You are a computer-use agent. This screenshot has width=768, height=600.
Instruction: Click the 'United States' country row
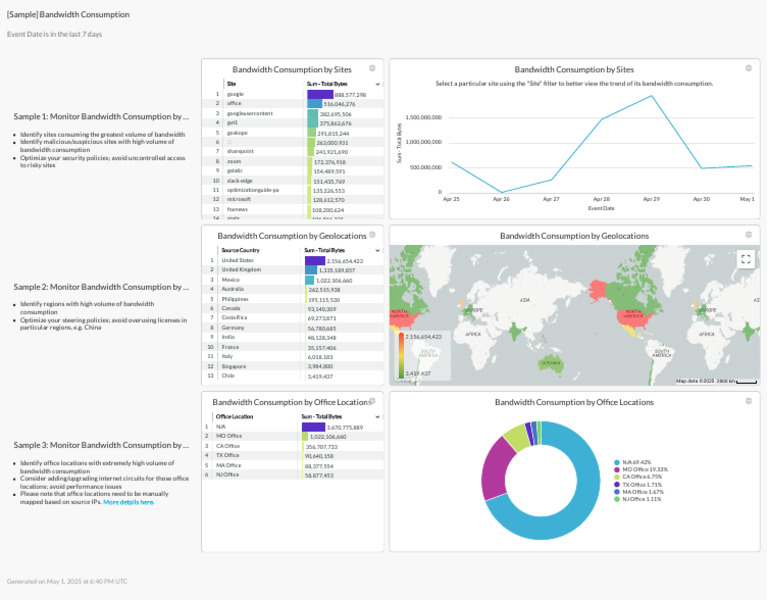(x=293, y=261)
